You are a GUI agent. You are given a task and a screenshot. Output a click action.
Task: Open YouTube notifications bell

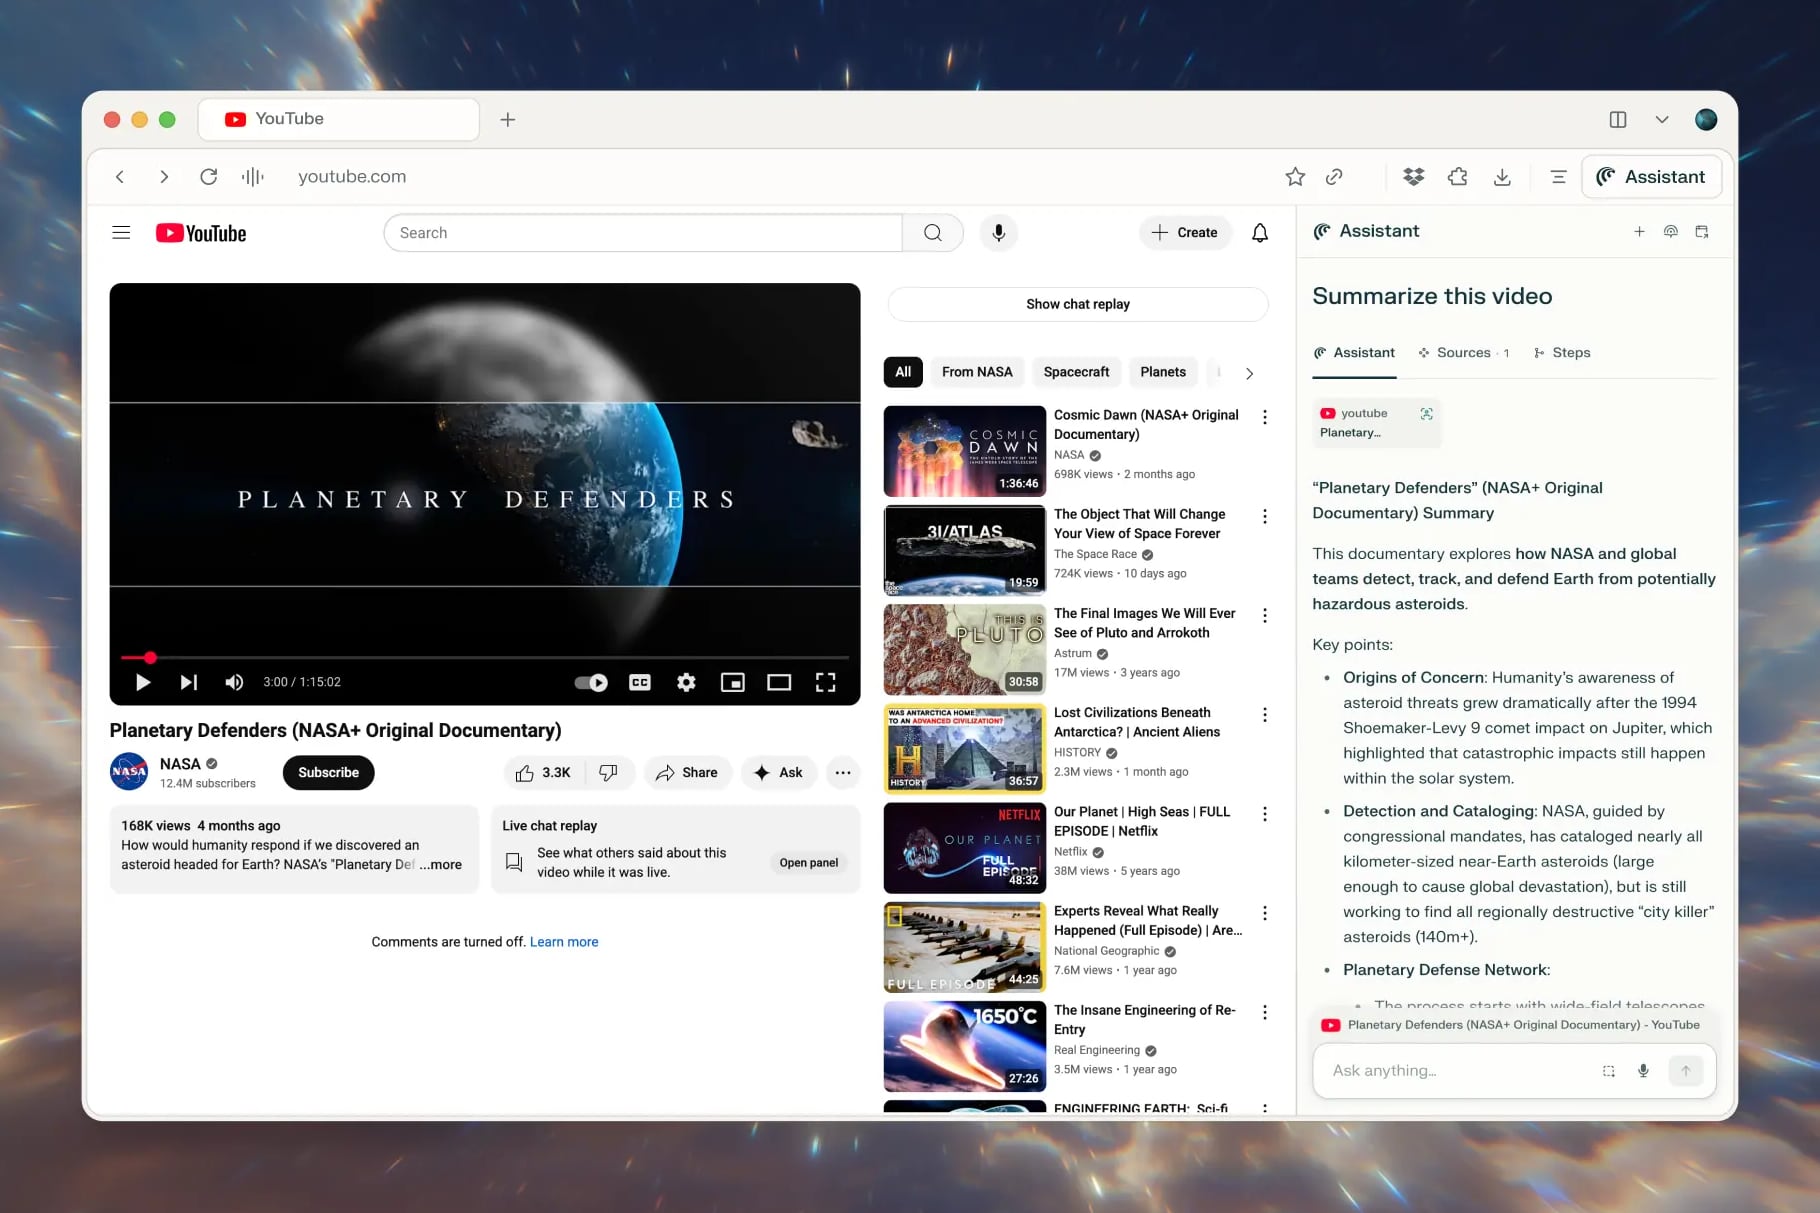tap(1260, 233)
